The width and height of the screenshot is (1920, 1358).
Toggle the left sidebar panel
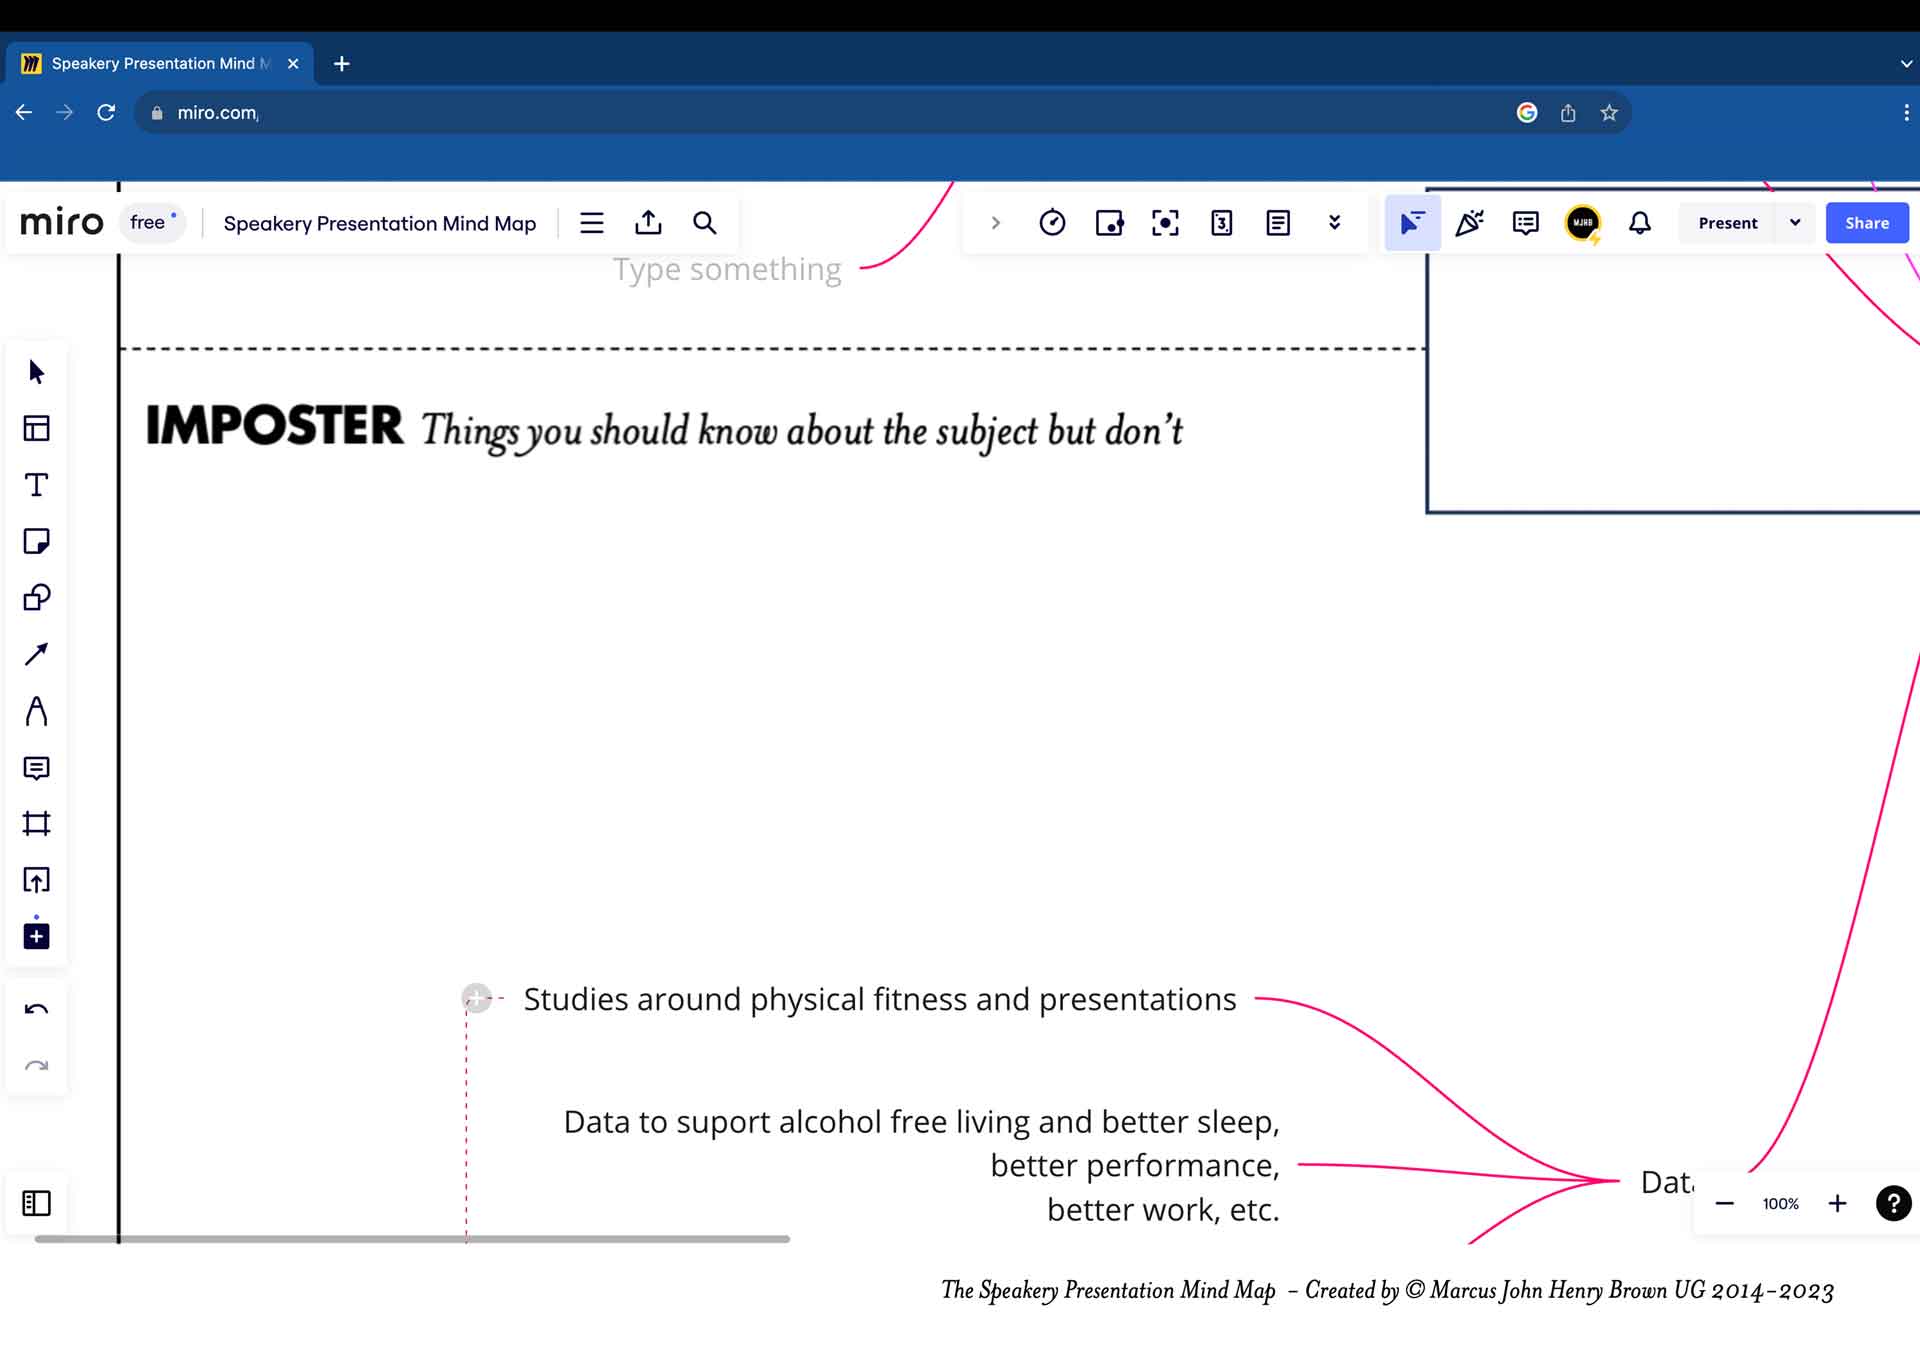pos(36,1203)
